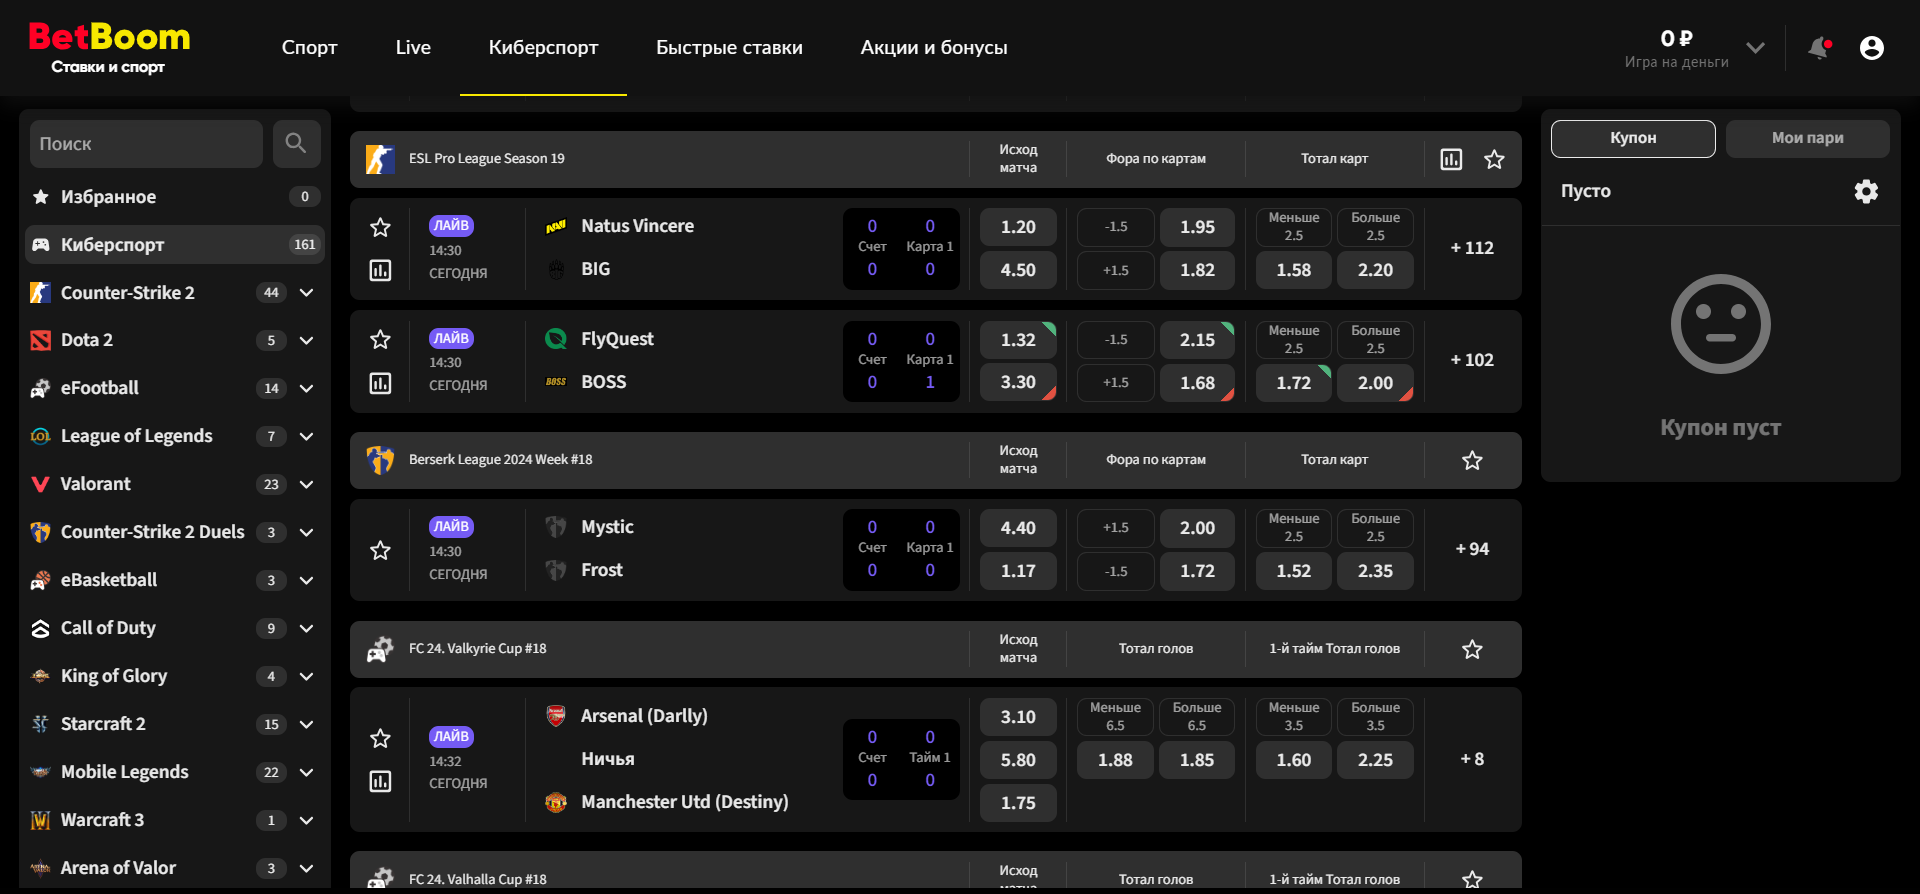Open Акции и бонусы menu
This screenshot has width=1920, height=894.
(933, 47)
